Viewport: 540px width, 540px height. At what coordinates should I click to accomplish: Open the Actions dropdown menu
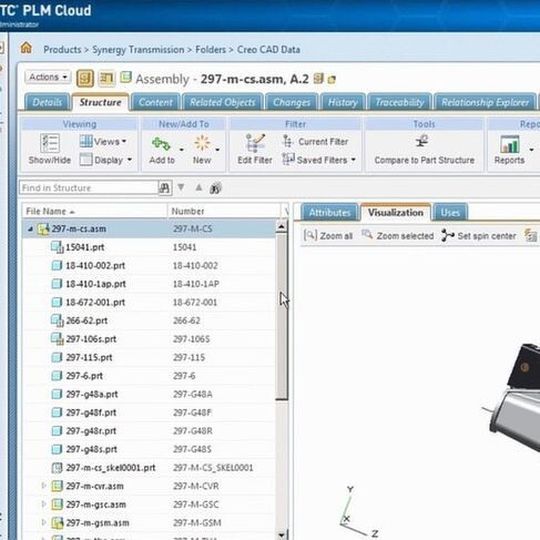coord(48,77)
